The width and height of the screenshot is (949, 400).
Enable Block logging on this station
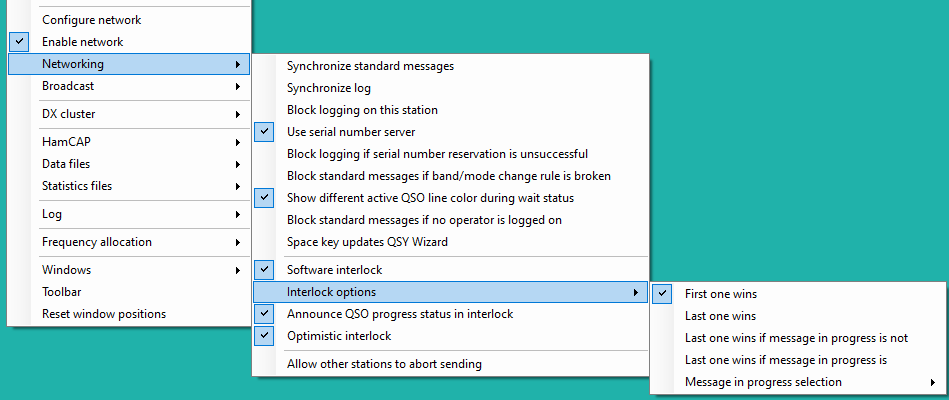[x=450, y=110]
